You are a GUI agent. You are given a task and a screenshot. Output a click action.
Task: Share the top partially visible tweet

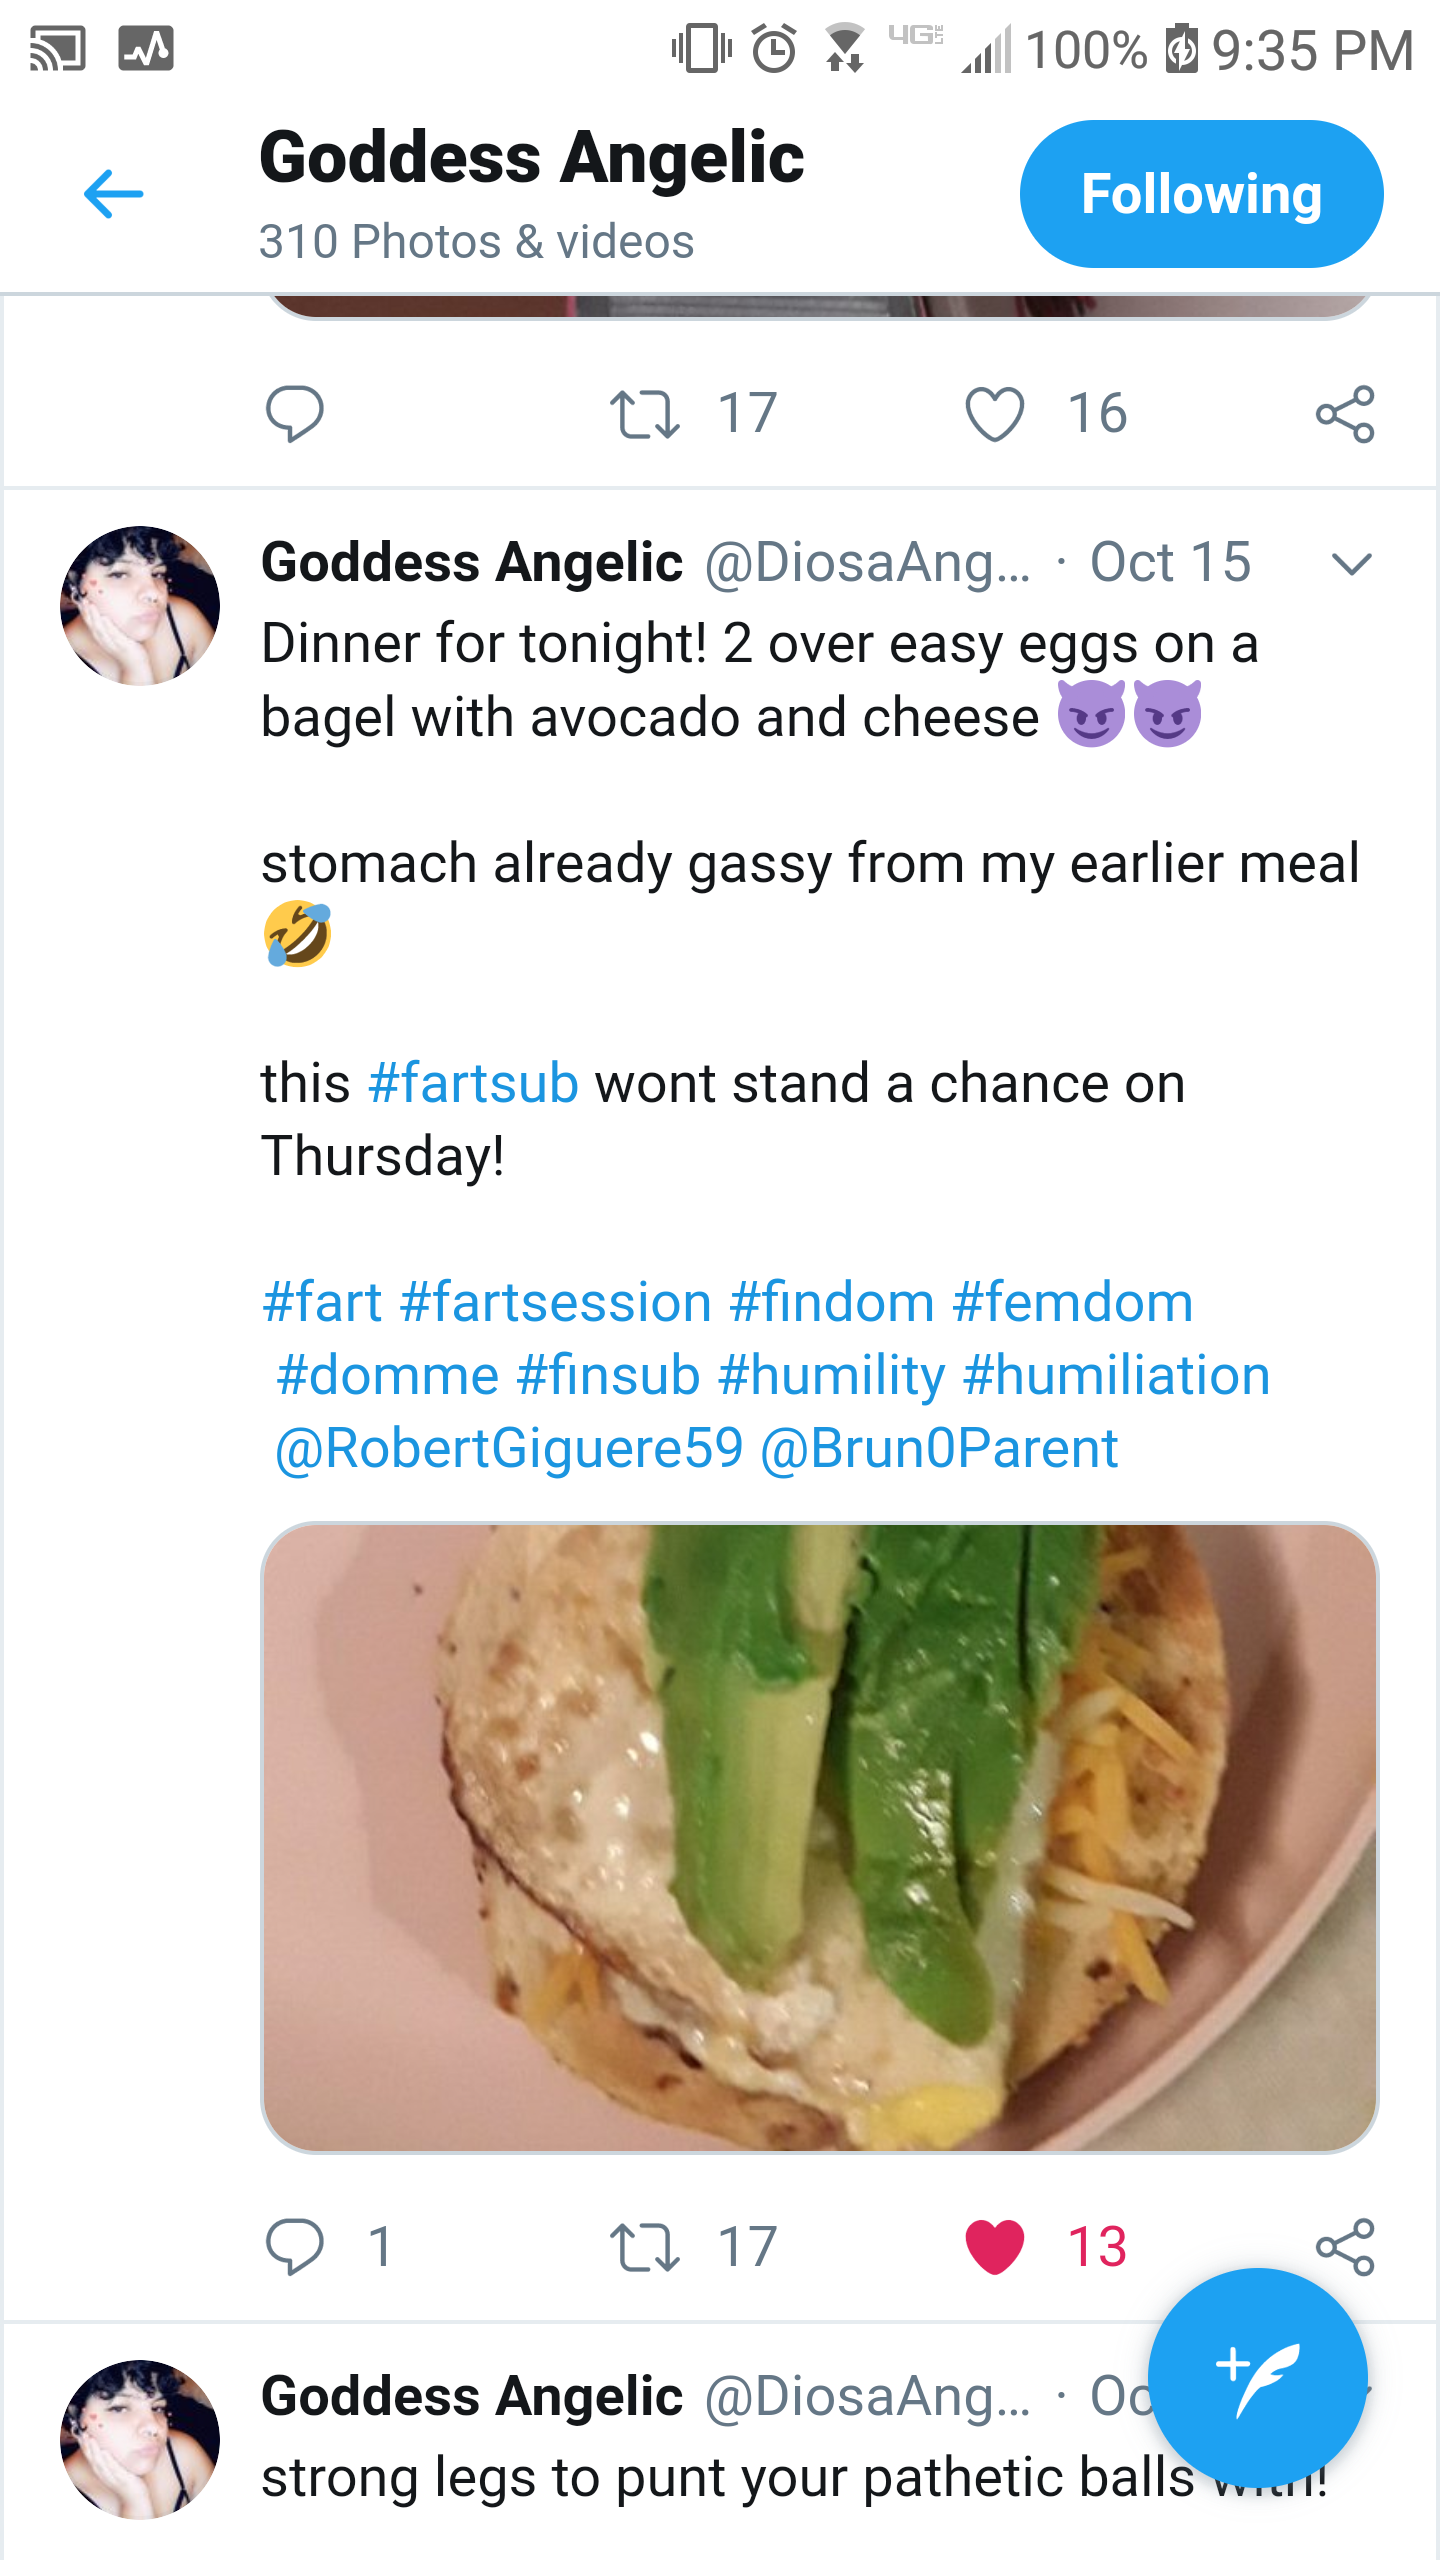tap(1345, 413)
